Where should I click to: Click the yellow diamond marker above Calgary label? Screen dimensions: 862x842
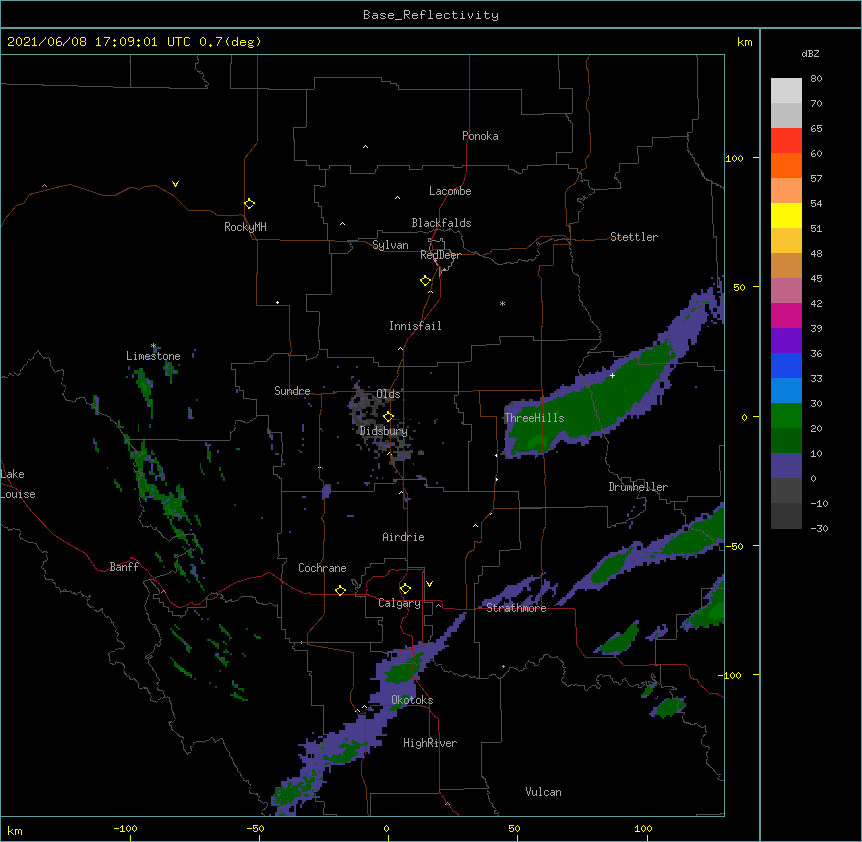coord(405,589)
